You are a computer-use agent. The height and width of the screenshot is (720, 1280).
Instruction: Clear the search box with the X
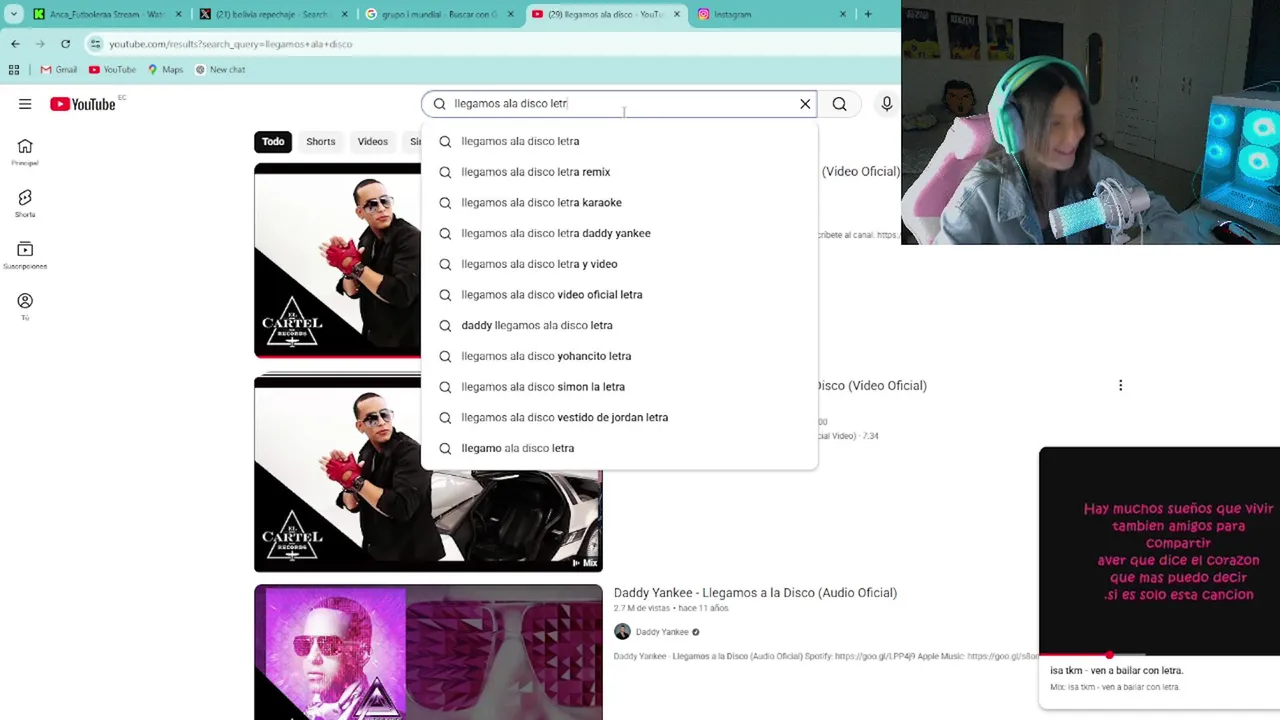(x=805, y=104)
